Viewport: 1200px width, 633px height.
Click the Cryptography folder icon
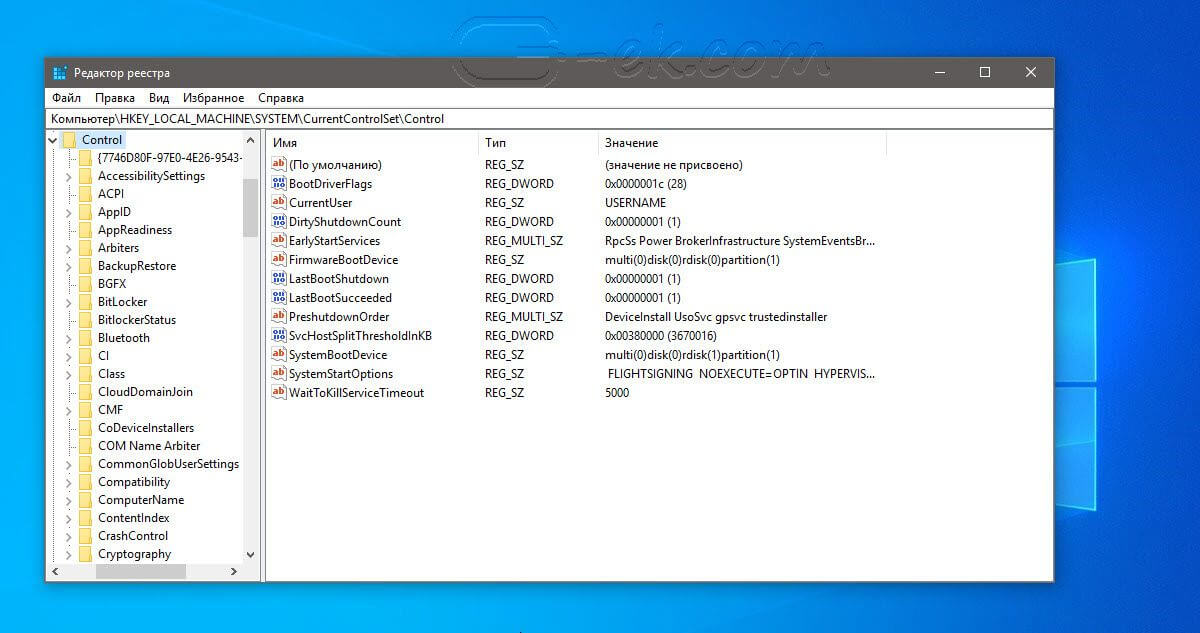click(85, 554)
